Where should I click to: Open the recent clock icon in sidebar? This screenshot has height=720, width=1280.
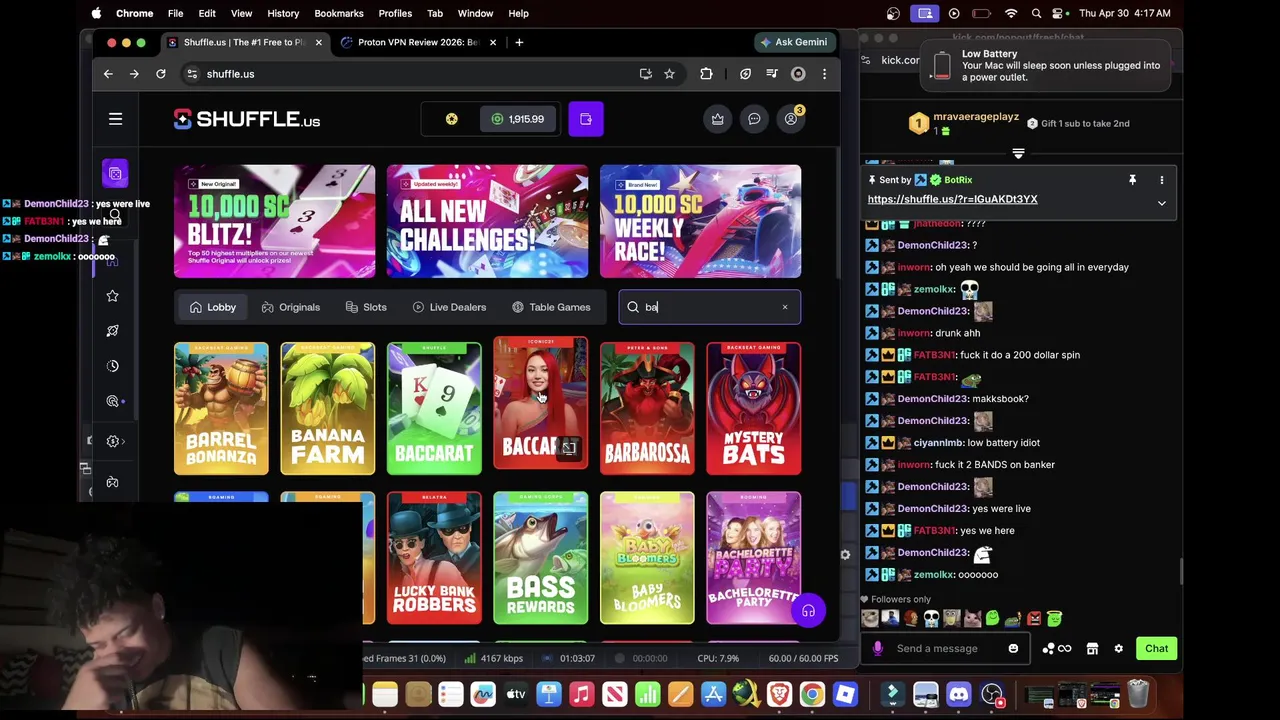point(113,366)
